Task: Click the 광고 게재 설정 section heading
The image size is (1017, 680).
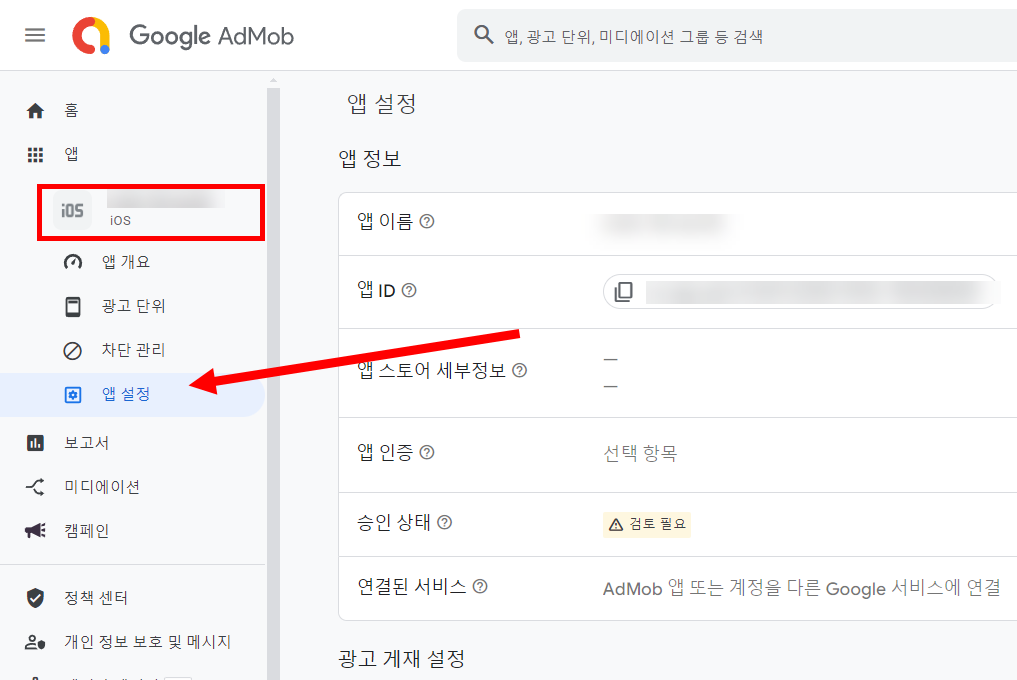Action: 401,659
